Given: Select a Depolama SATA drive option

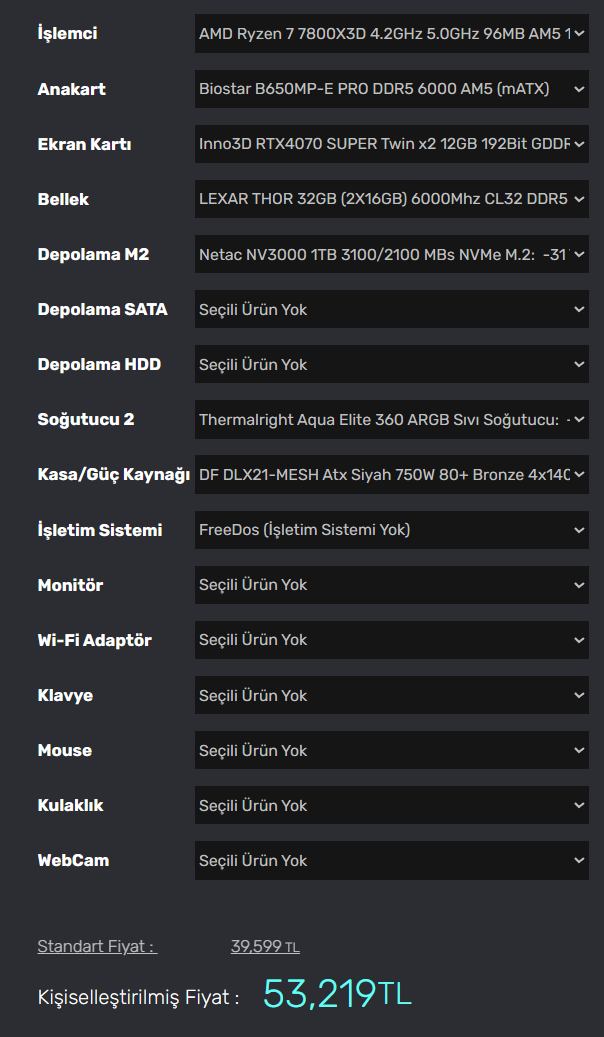Looking at the screenshot, I should tap(391, 309).
